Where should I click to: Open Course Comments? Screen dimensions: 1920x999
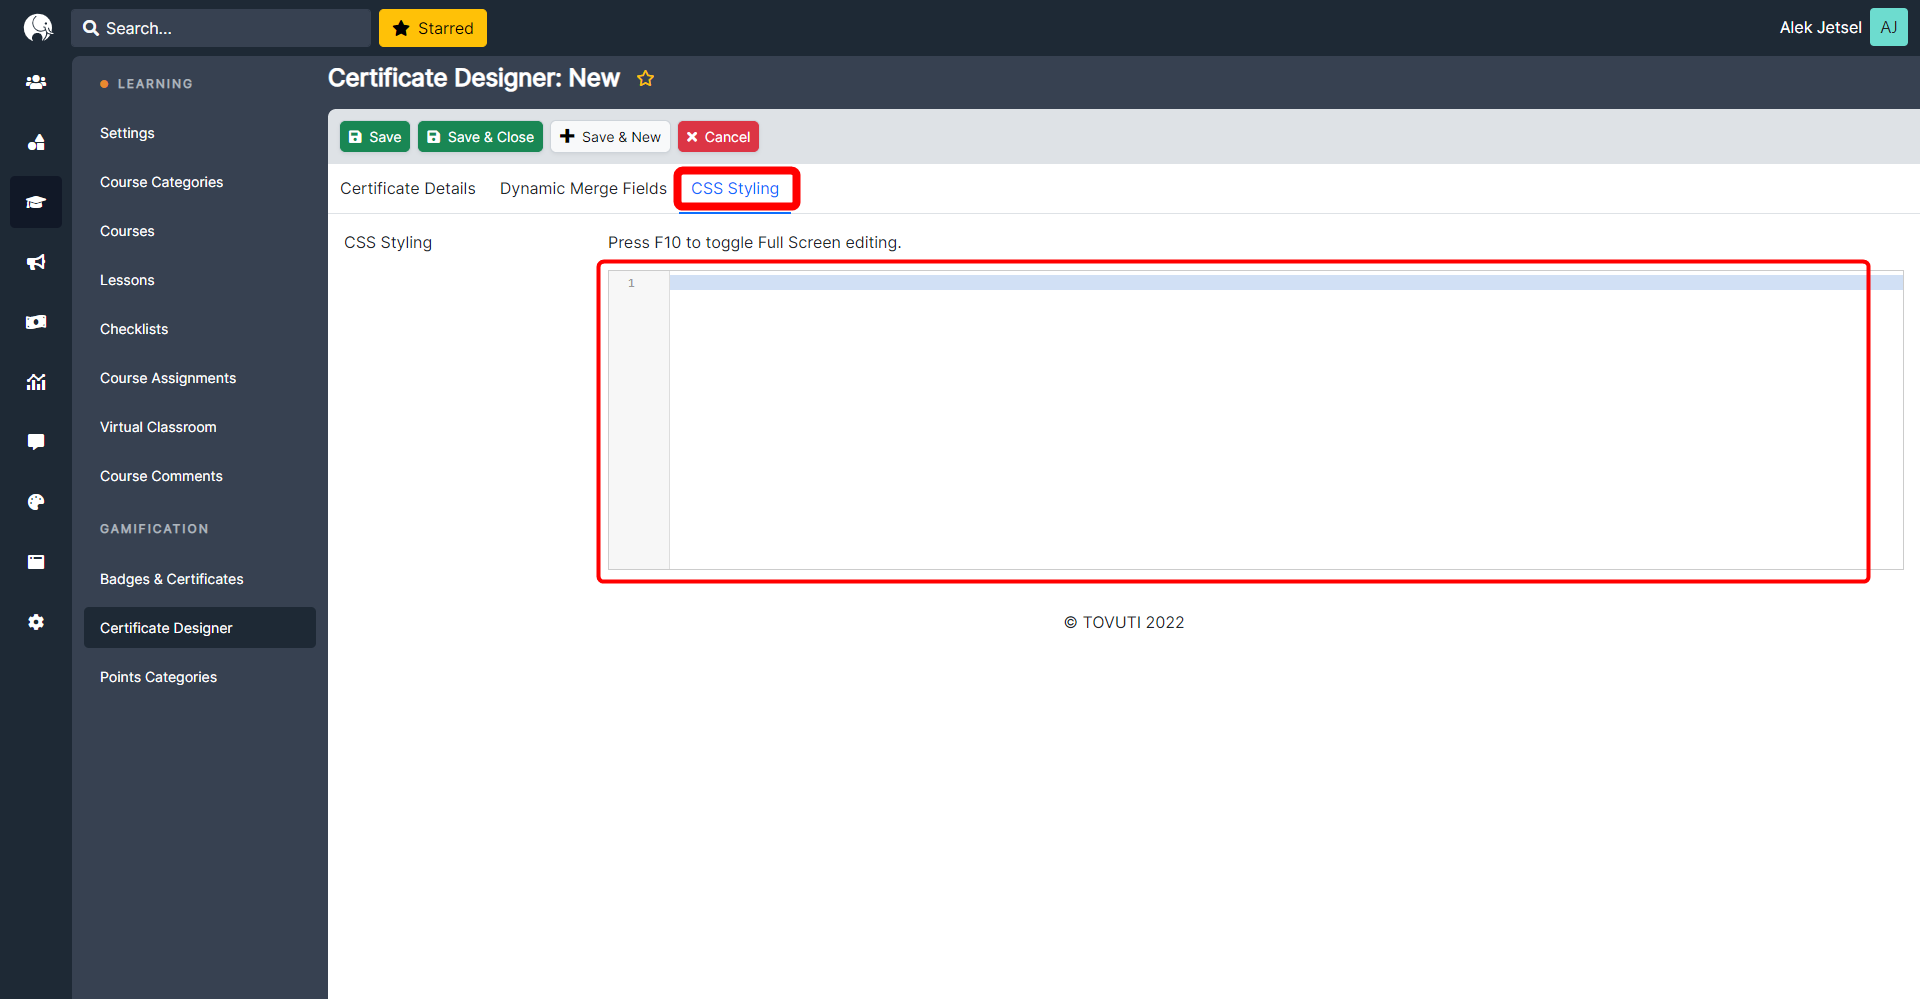(x=161, y=476)
